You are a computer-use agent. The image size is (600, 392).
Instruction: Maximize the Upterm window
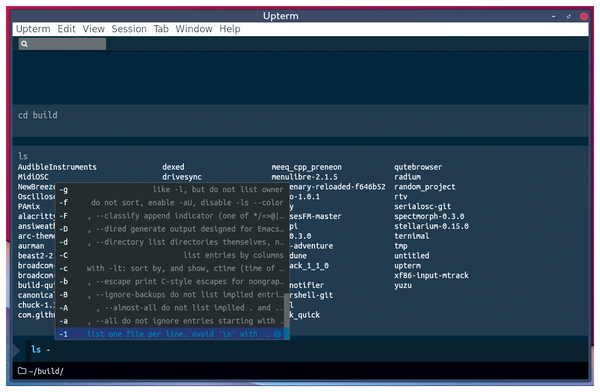(x=569, y=16)
